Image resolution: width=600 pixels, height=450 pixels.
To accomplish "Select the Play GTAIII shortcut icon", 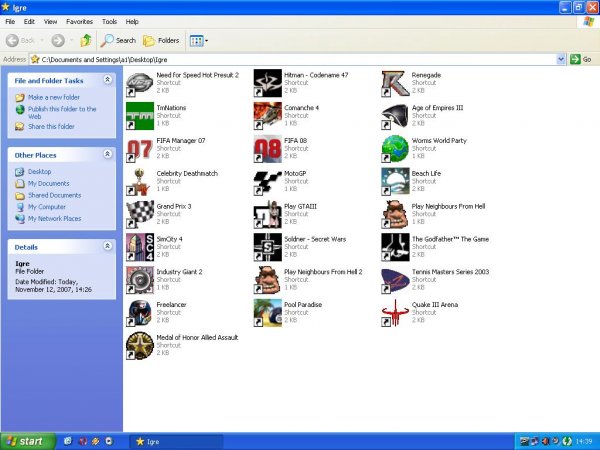I will click(267, 215).
